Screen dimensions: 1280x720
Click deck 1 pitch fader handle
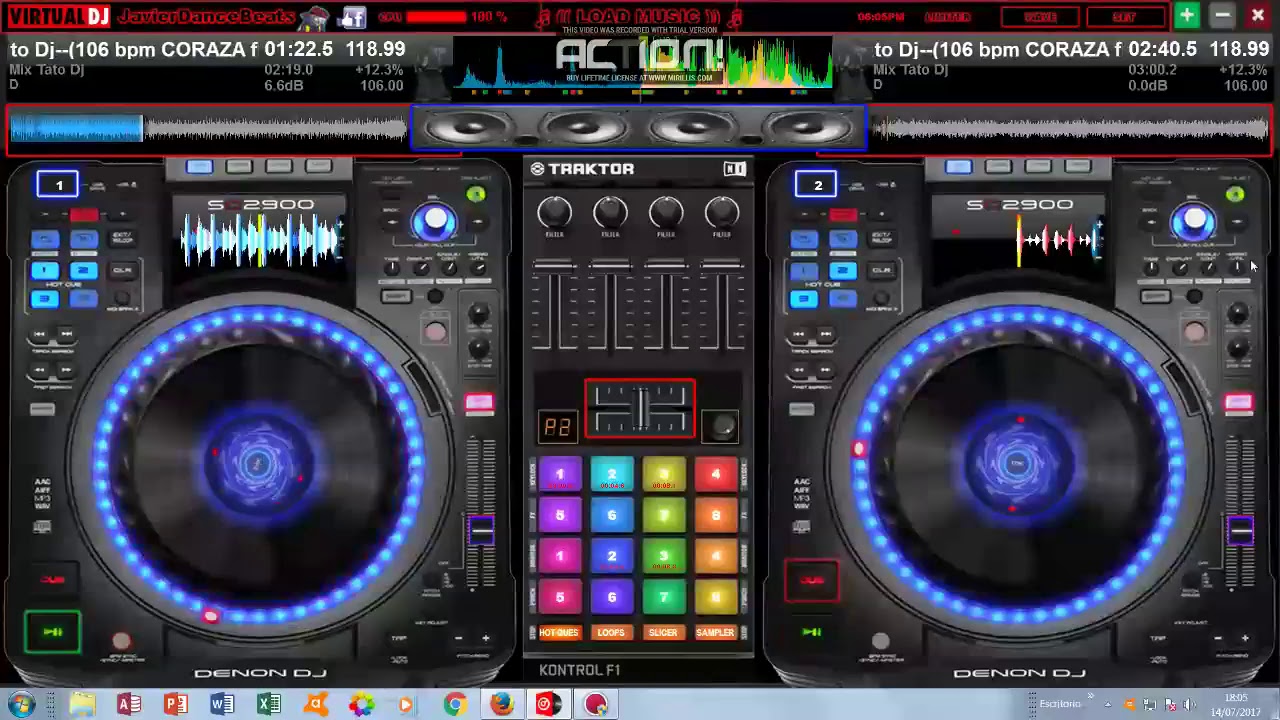481,531
